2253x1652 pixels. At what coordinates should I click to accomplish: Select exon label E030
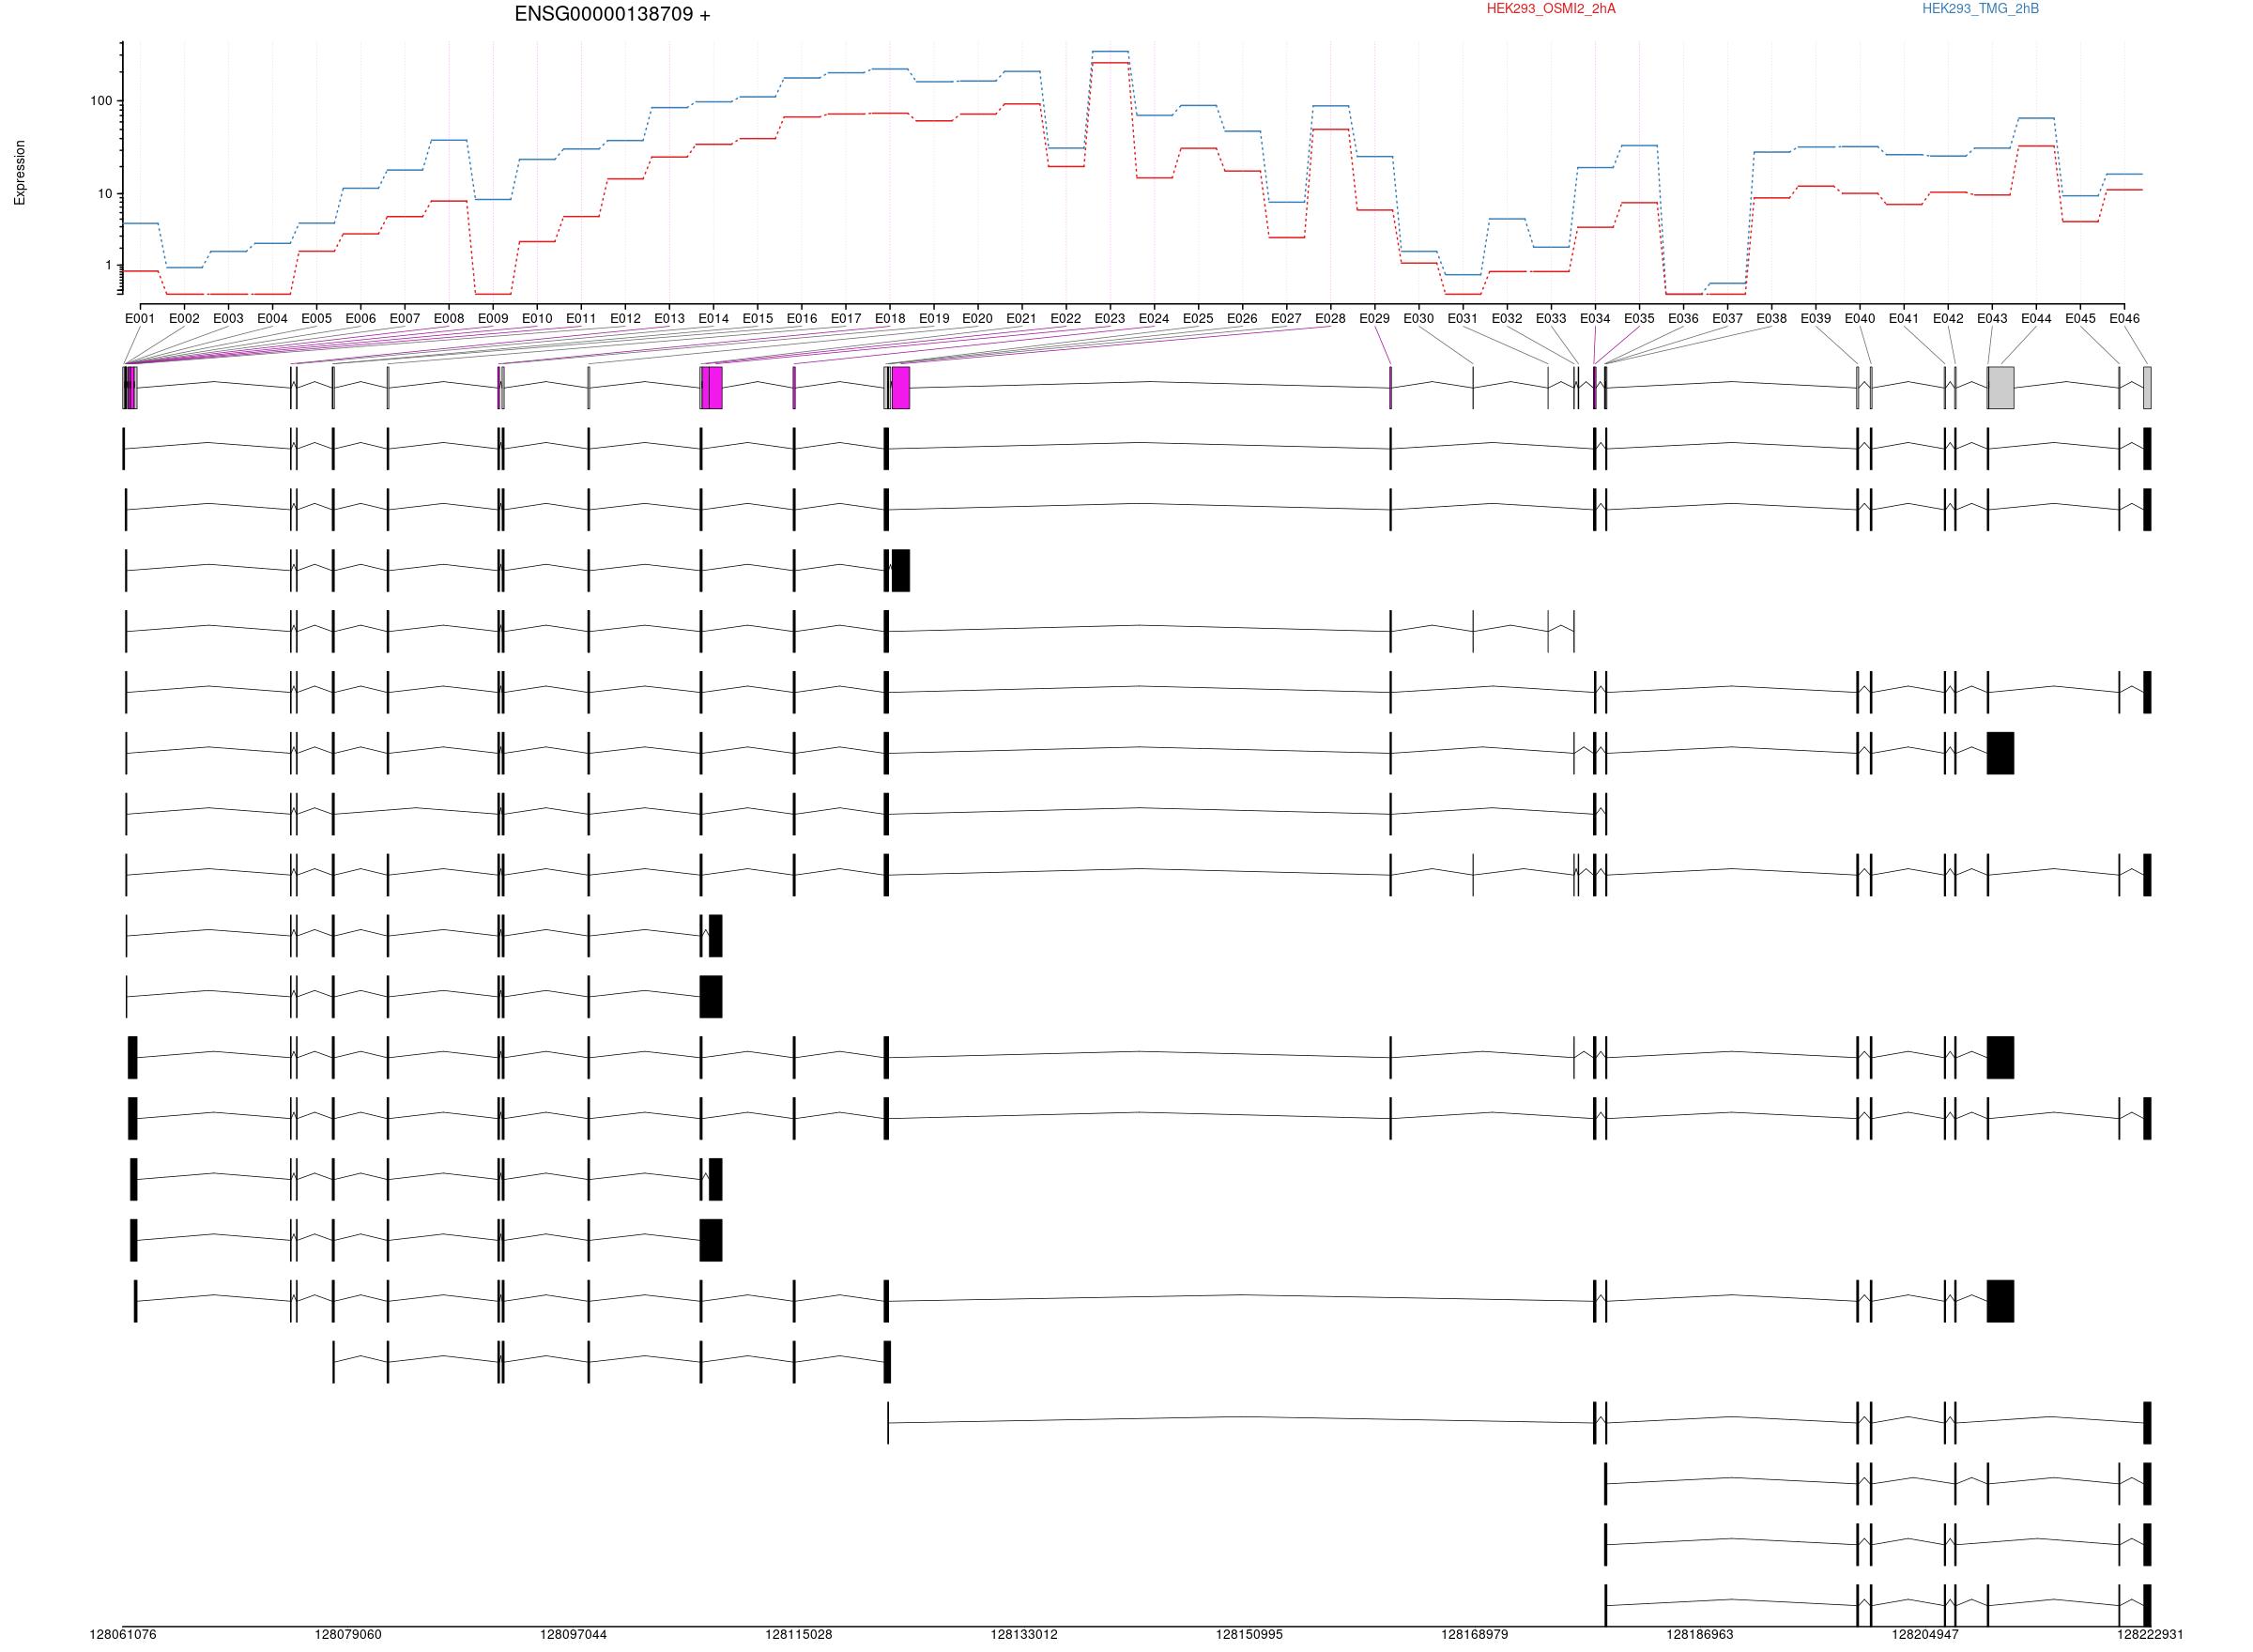click(x=1419, y=319)
